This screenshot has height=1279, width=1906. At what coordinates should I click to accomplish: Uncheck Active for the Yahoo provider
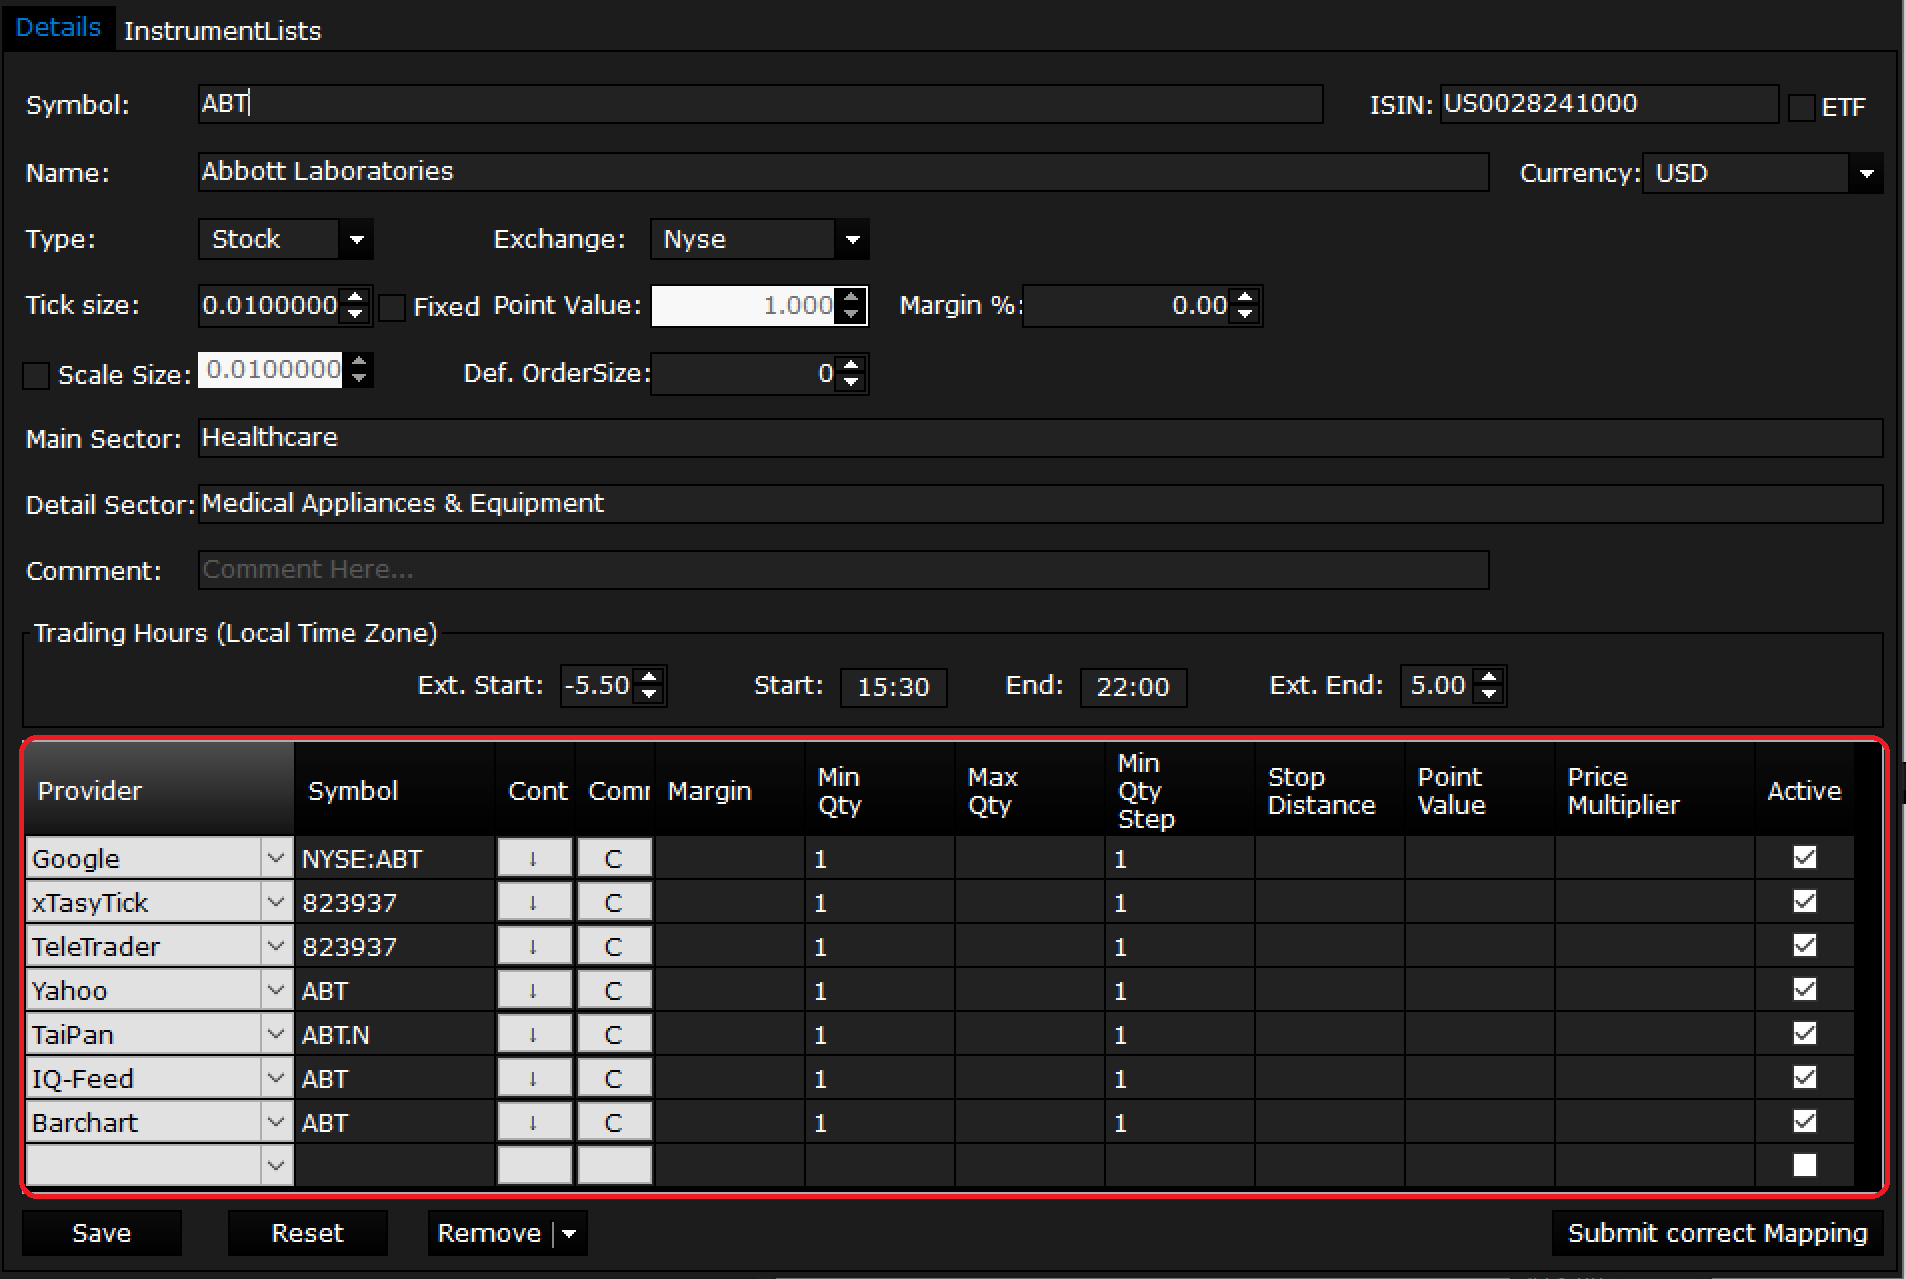click(1804, 989)
